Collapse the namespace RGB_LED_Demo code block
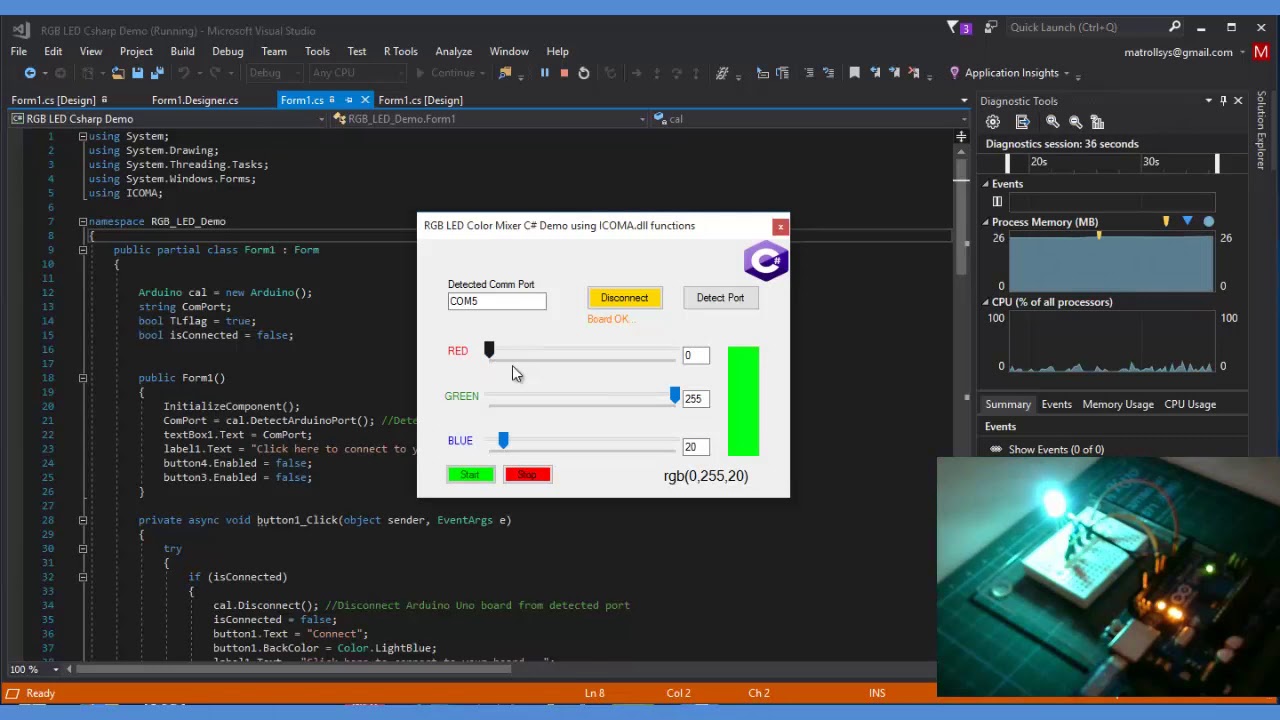 point(83,222)
